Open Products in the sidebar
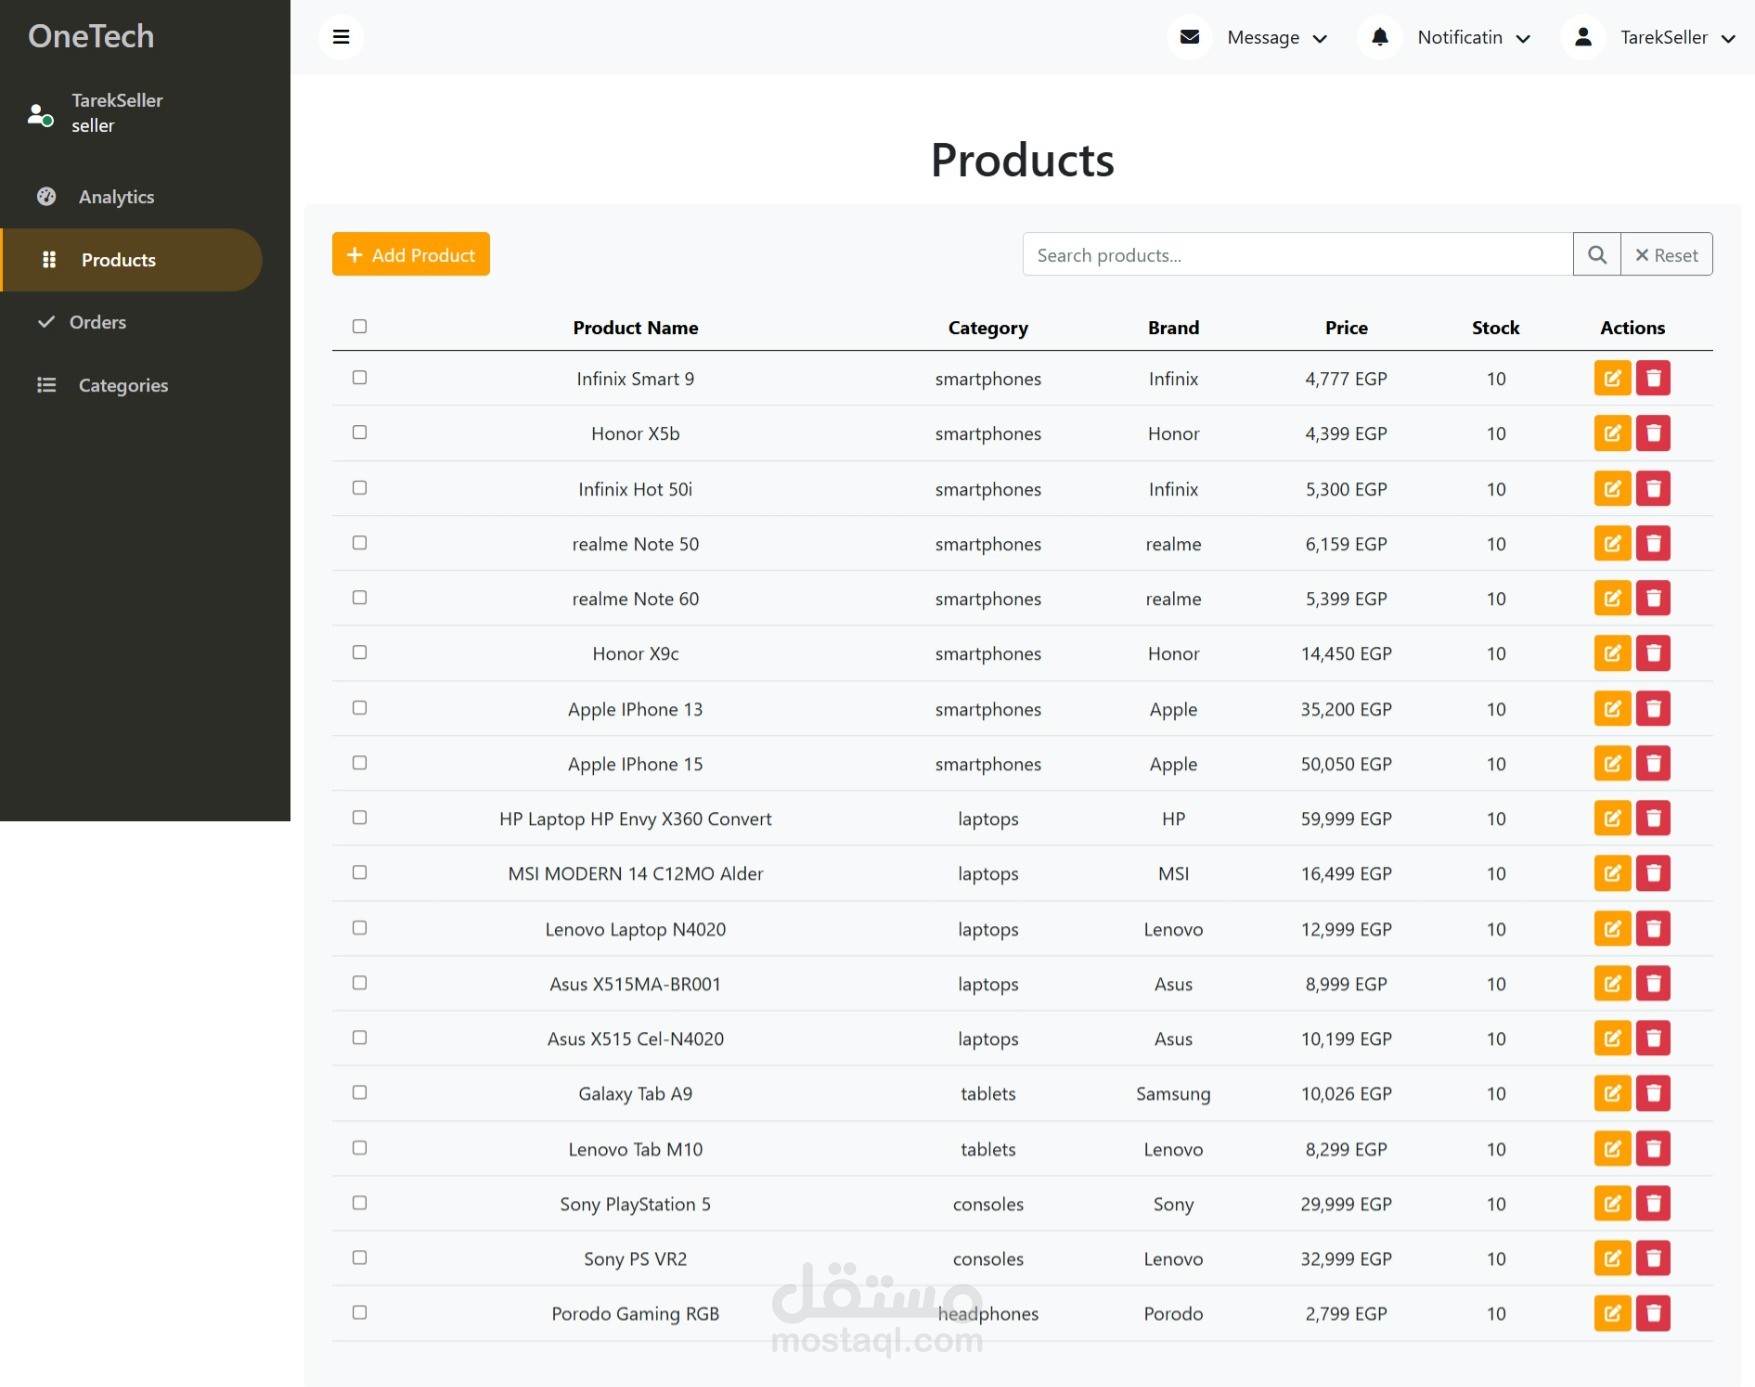Screen dimensions: 1755x1387 click(x=131, y=260)
